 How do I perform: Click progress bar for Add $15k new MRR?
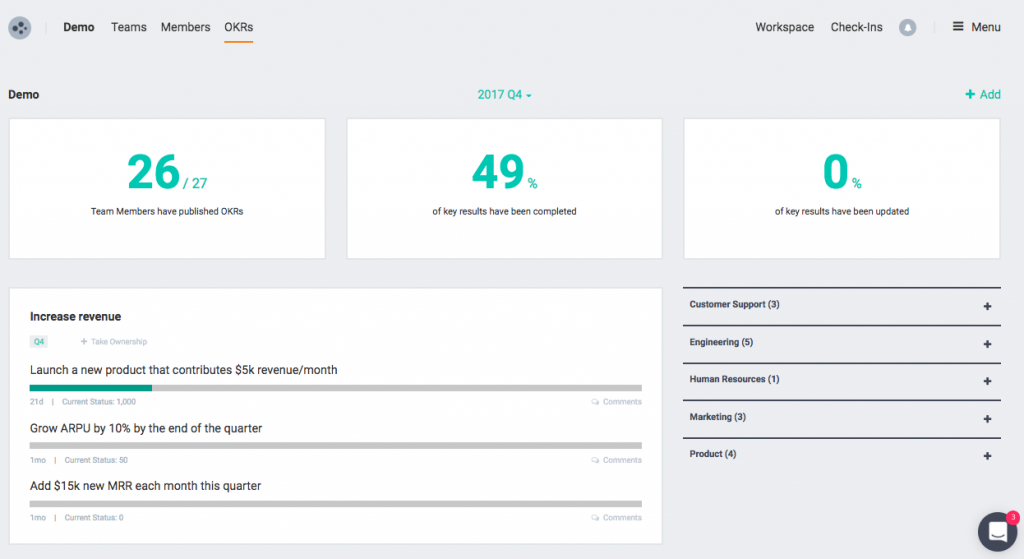(336, 504)
